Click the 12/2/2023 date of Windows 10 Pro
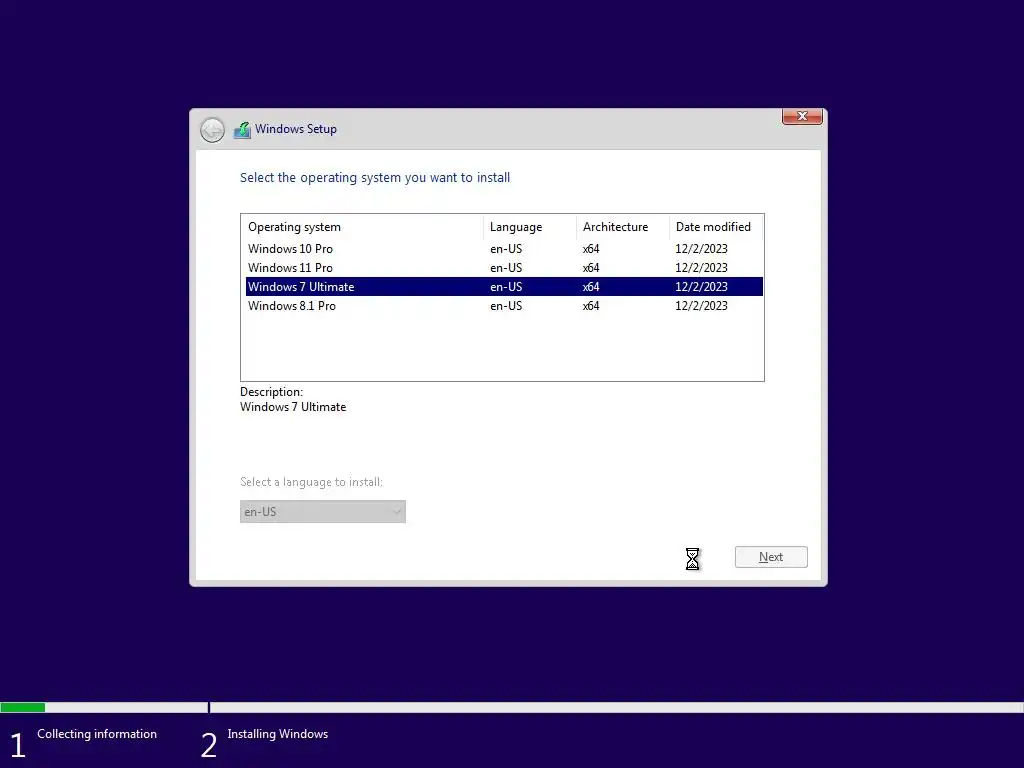Viewport: 1024px width, 768px height. (701, 249)
